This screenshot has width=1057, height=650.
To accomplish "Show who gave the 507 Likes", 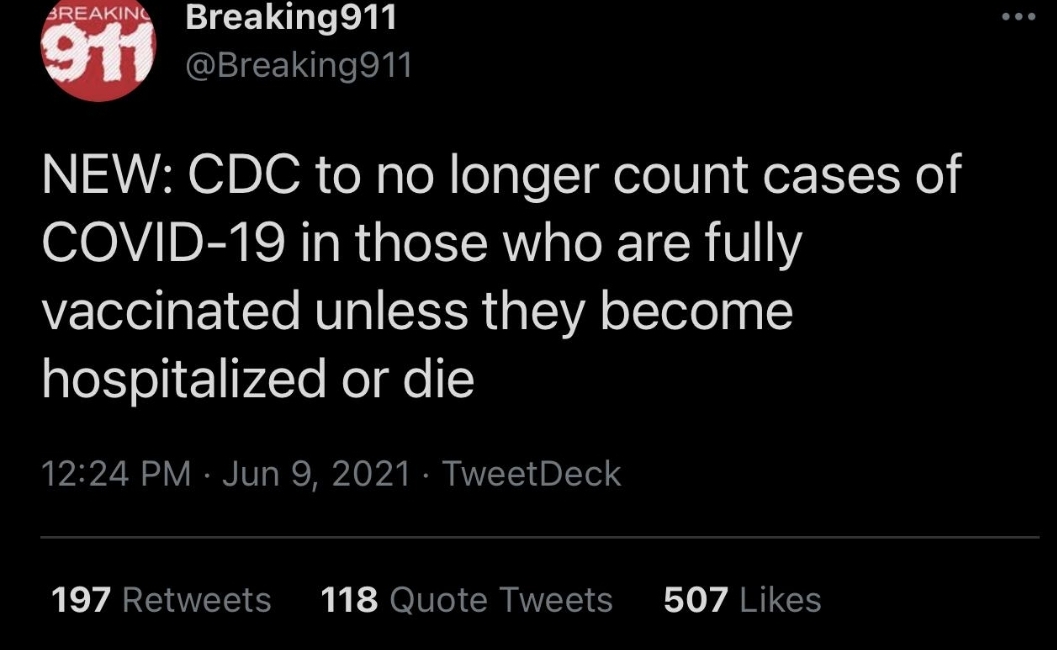I will click(x=742, y=599).
